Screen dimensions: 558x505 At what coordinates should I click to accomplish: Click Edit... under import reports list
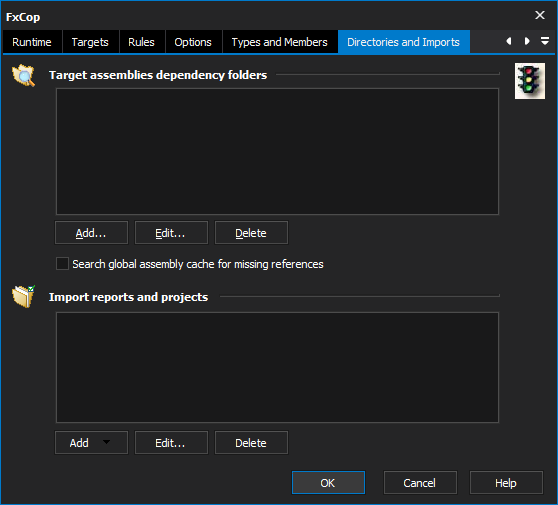(x=171, y=443)
